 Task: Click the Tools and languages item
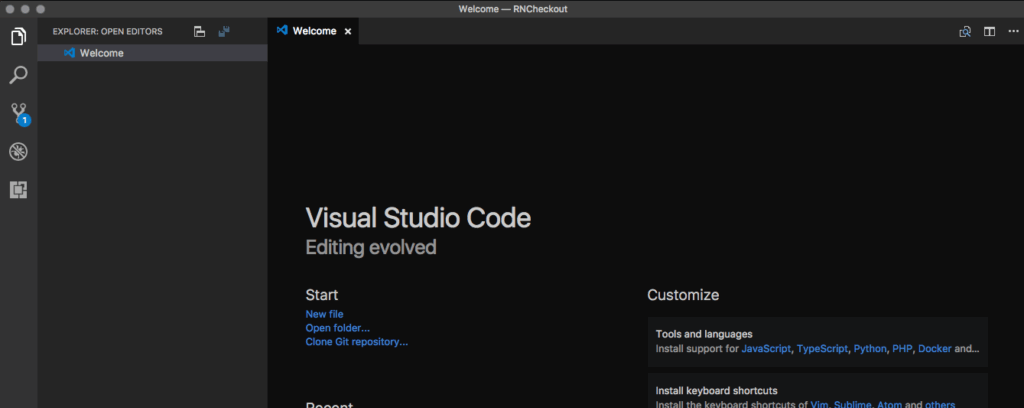(818, 341)
